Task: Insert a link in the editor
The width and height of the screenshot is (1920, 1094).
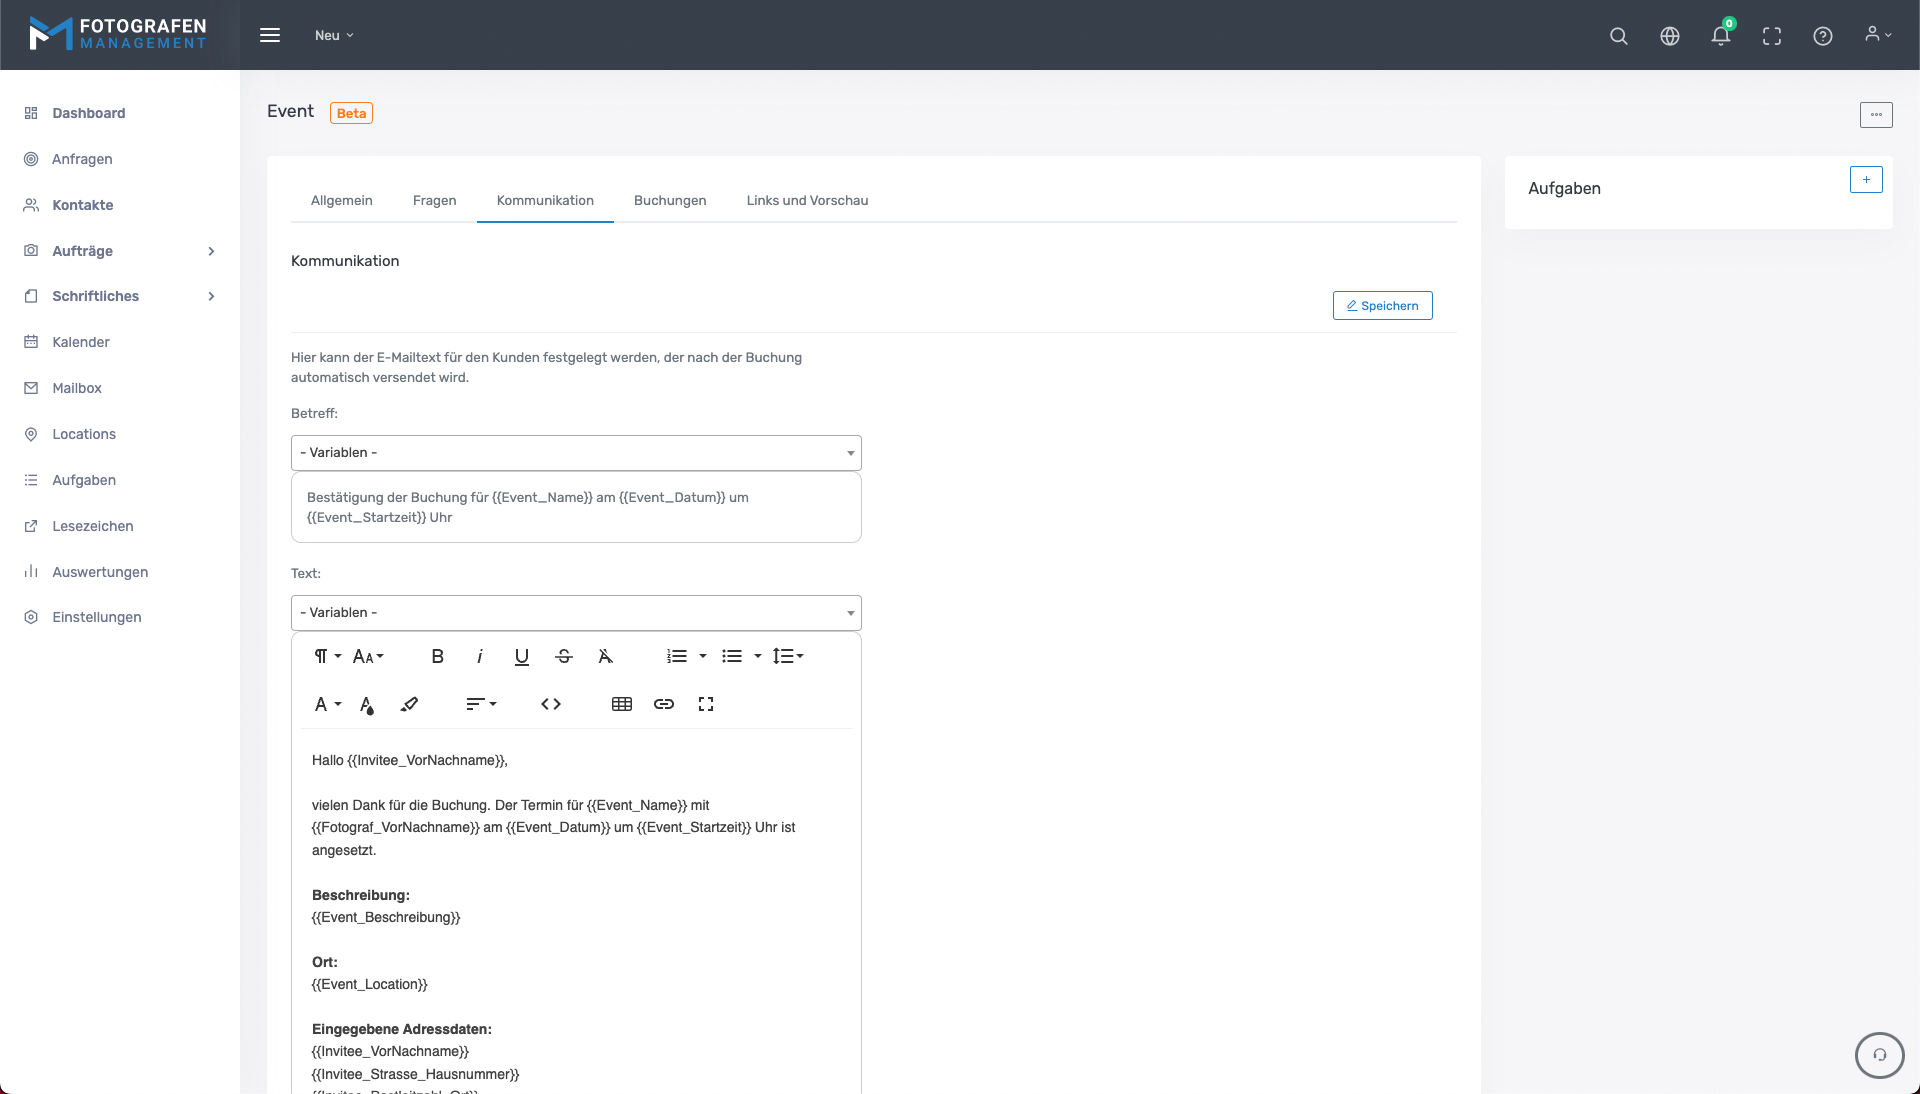Action: click(664, 704)
